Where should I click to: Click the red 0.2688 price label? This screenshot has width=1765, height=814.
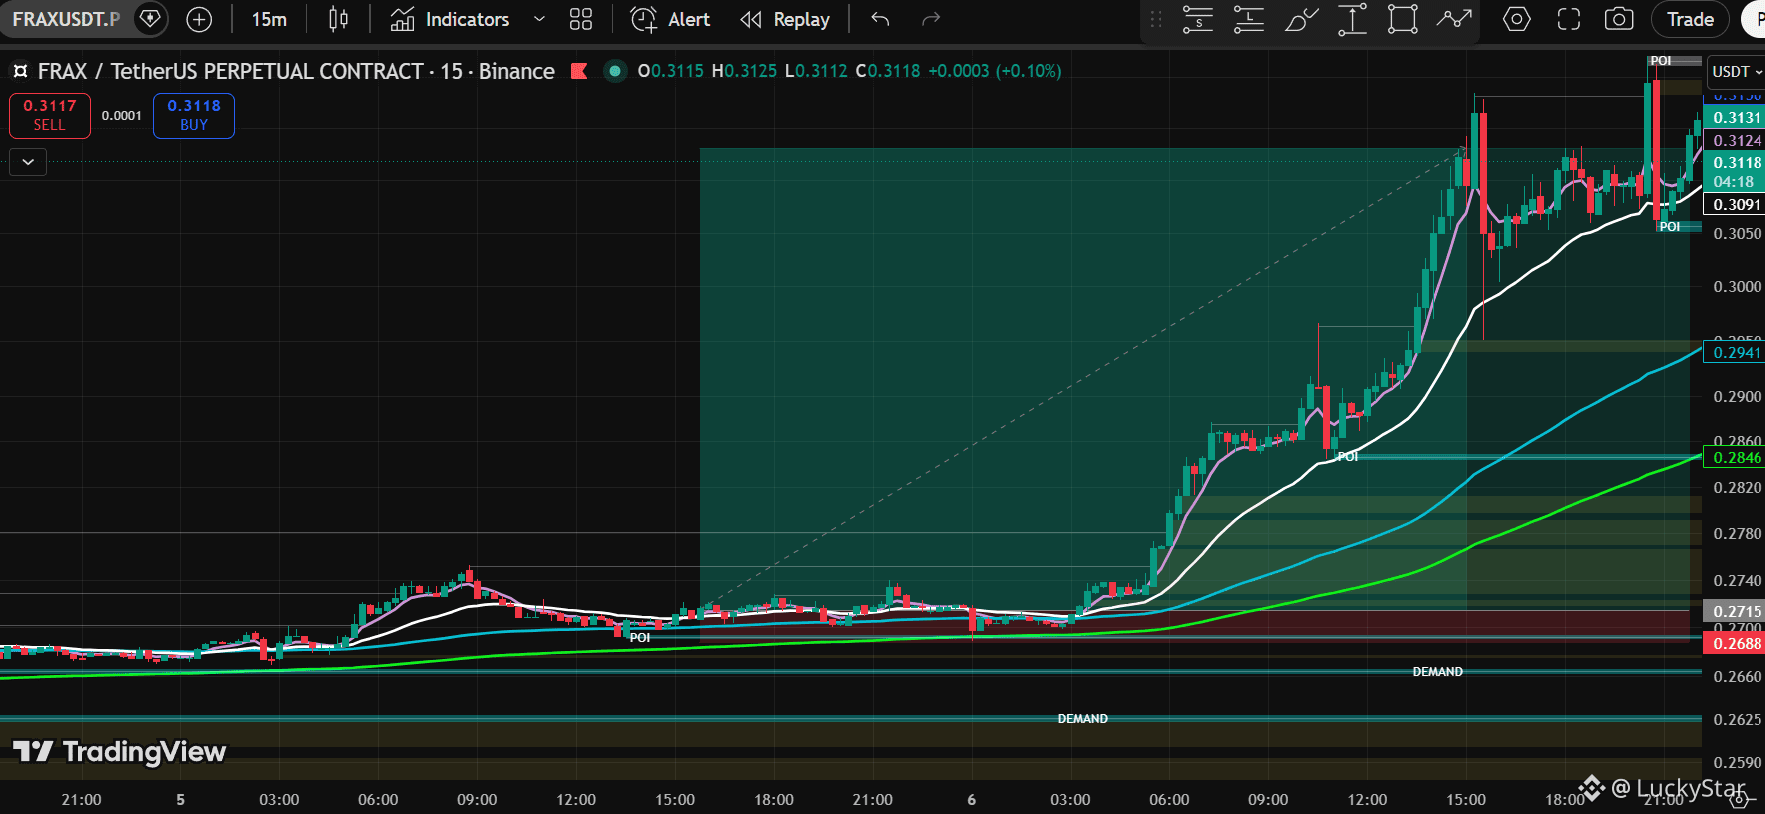click(1736, 643)
